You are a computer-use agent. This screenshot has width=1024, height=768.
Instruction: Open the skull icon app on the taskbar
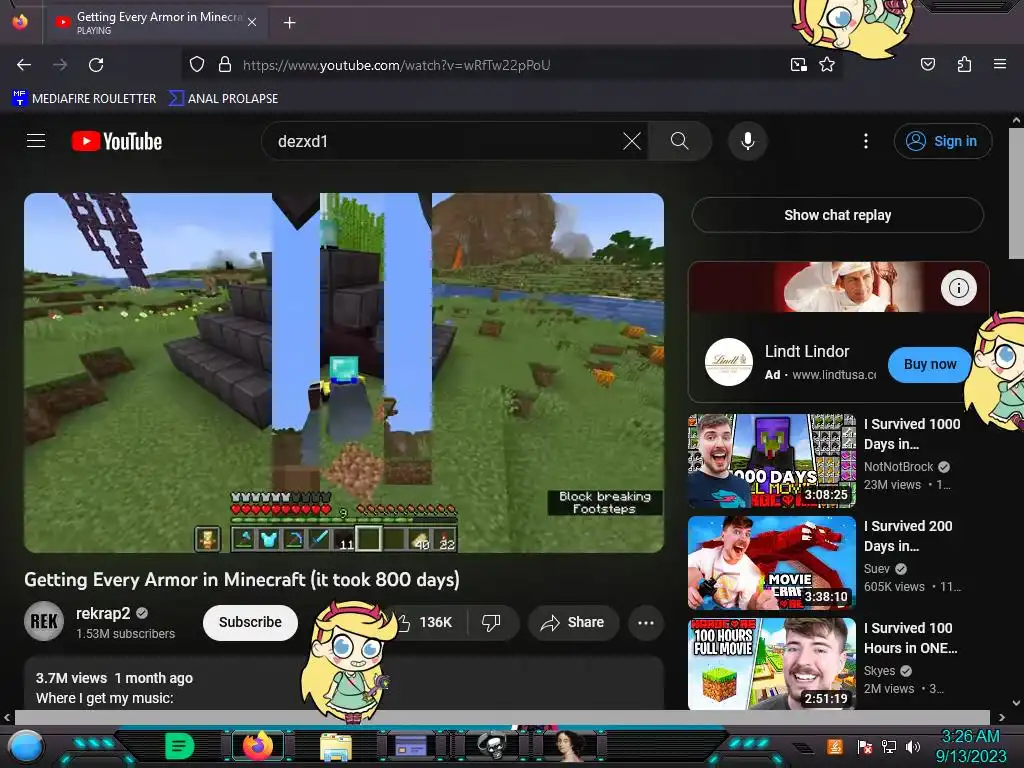coord(492,746)
